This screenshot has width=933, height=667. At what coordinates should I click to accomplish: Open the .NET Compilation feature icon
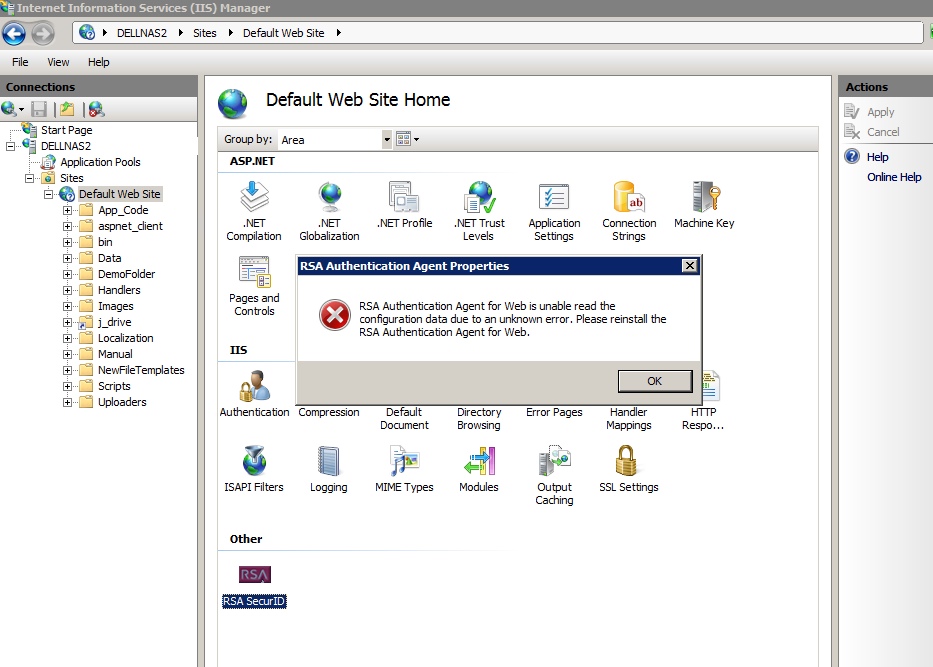tap(254, 198)
